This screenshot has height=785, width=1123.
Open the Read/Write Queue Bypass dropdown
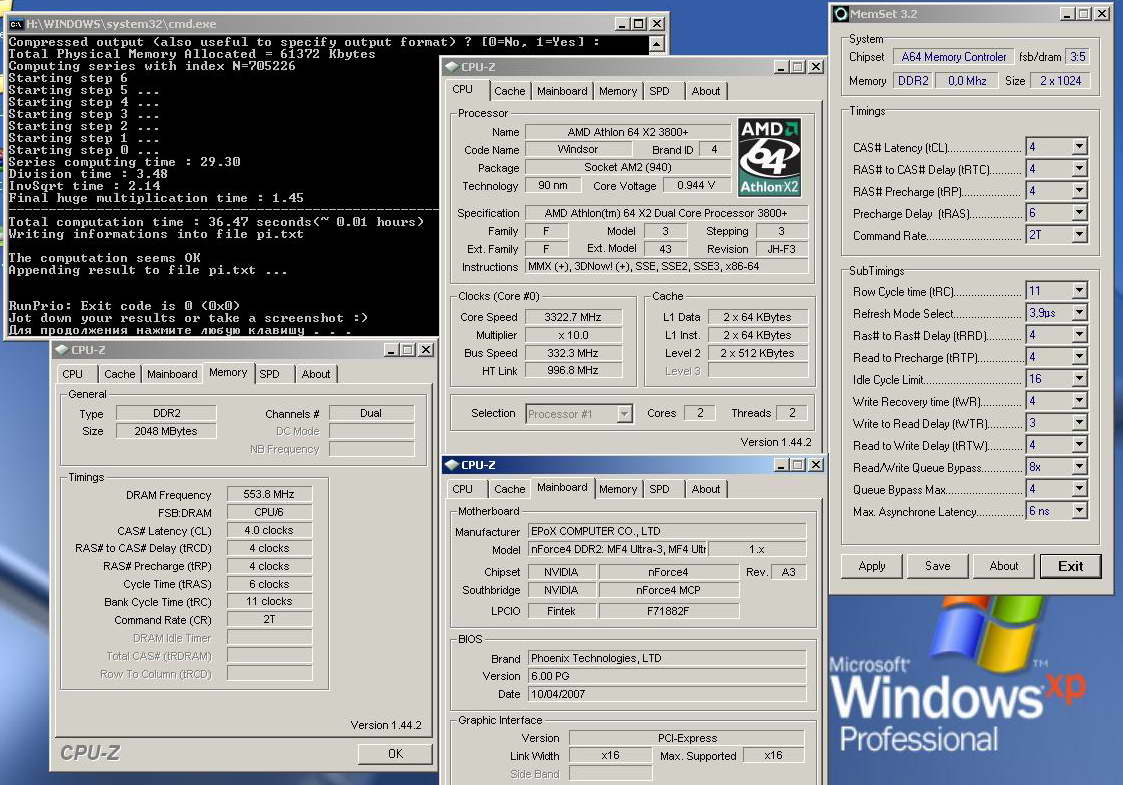tap(1079, 467)
